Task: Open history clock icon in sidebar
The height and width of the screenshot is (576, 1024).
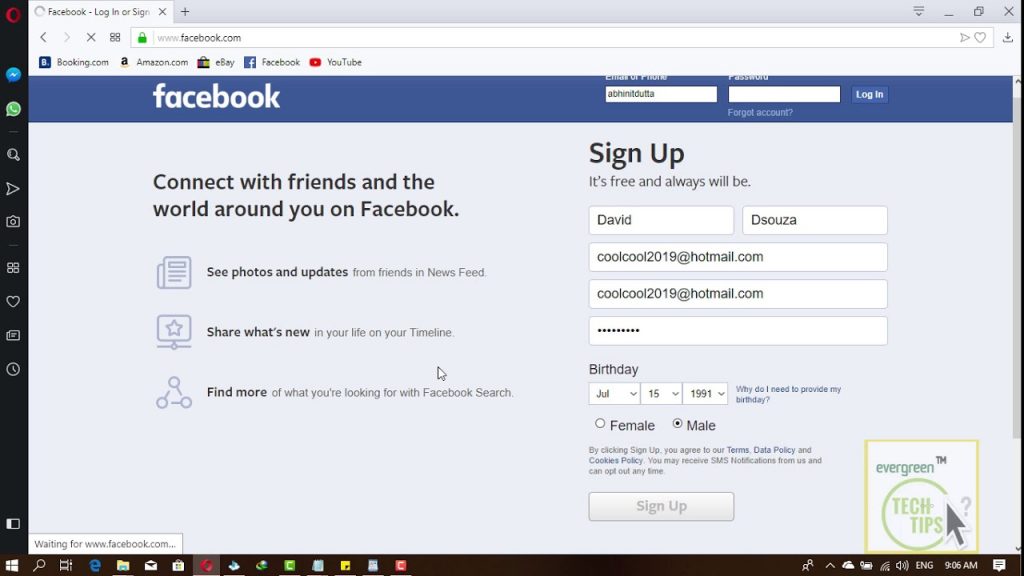Action: point(13,369)
